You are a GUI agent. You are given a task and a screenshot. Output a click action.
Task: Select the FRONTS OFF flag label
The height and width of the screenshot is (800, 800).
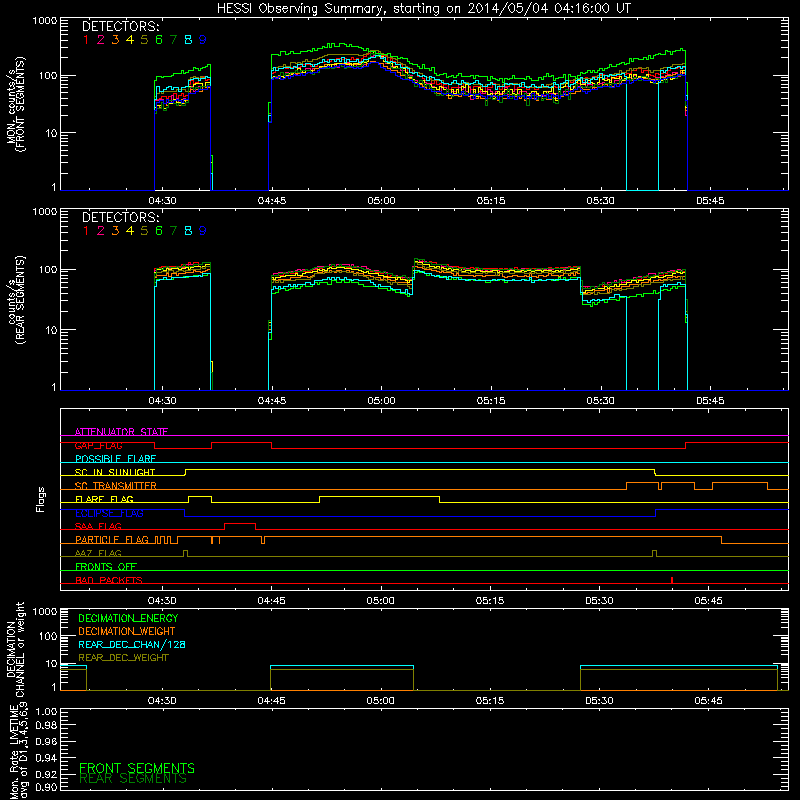pyautogui.click(x=106, y=567)
